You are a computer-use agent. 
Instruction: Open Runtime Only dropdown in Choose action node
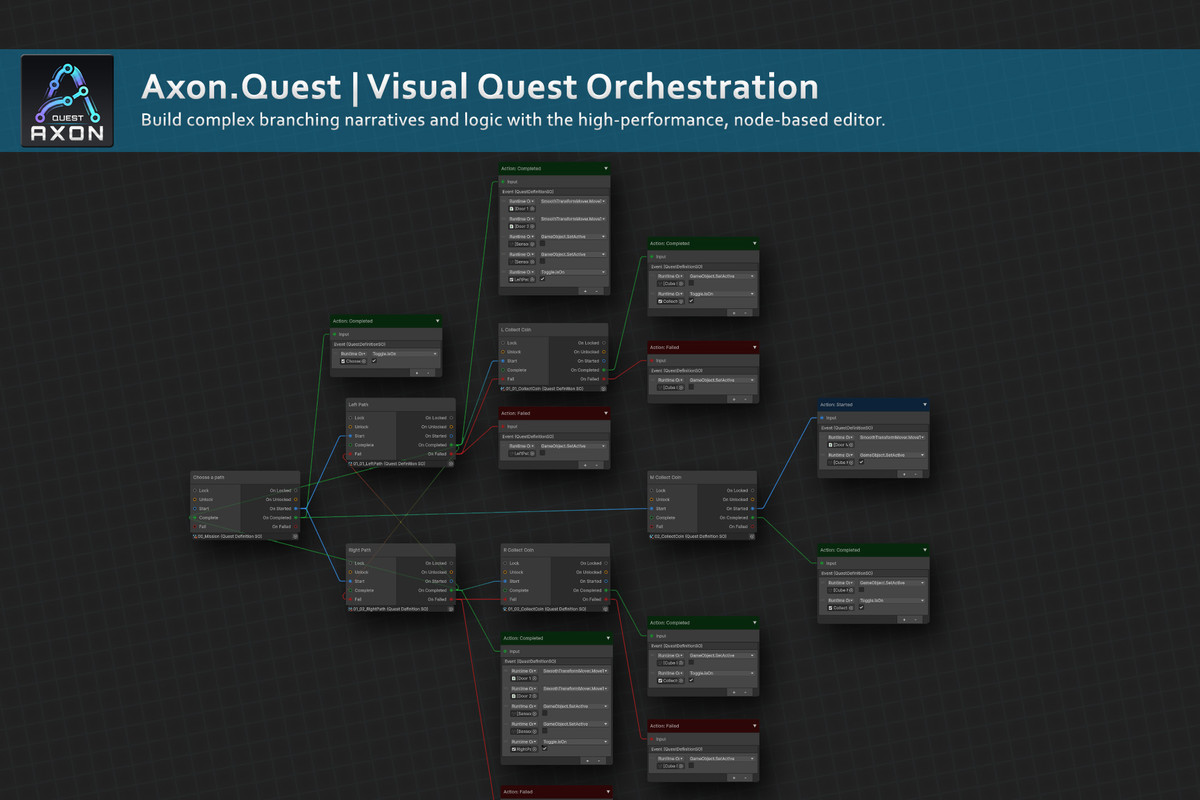[353, 353]
